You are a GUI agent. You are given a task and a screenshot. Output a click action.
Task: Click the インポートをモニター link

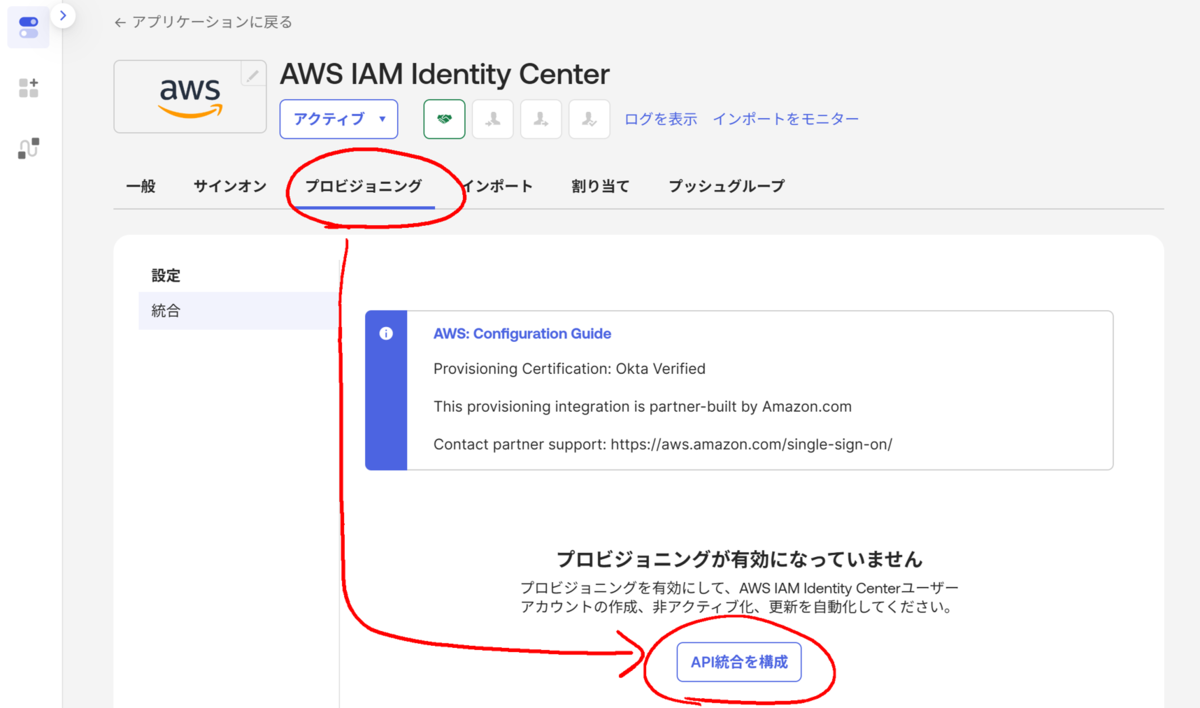786,119
